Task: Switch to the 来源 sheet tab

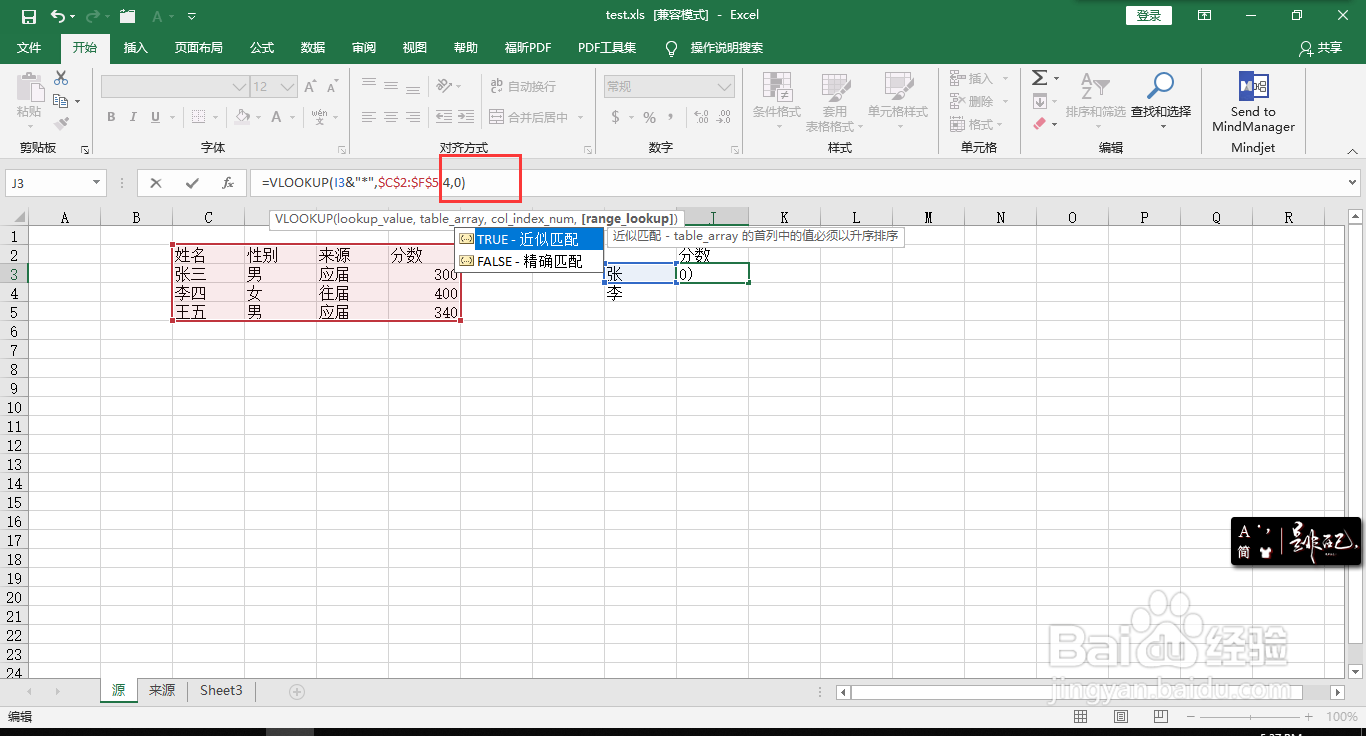Action: click(162, 690)
